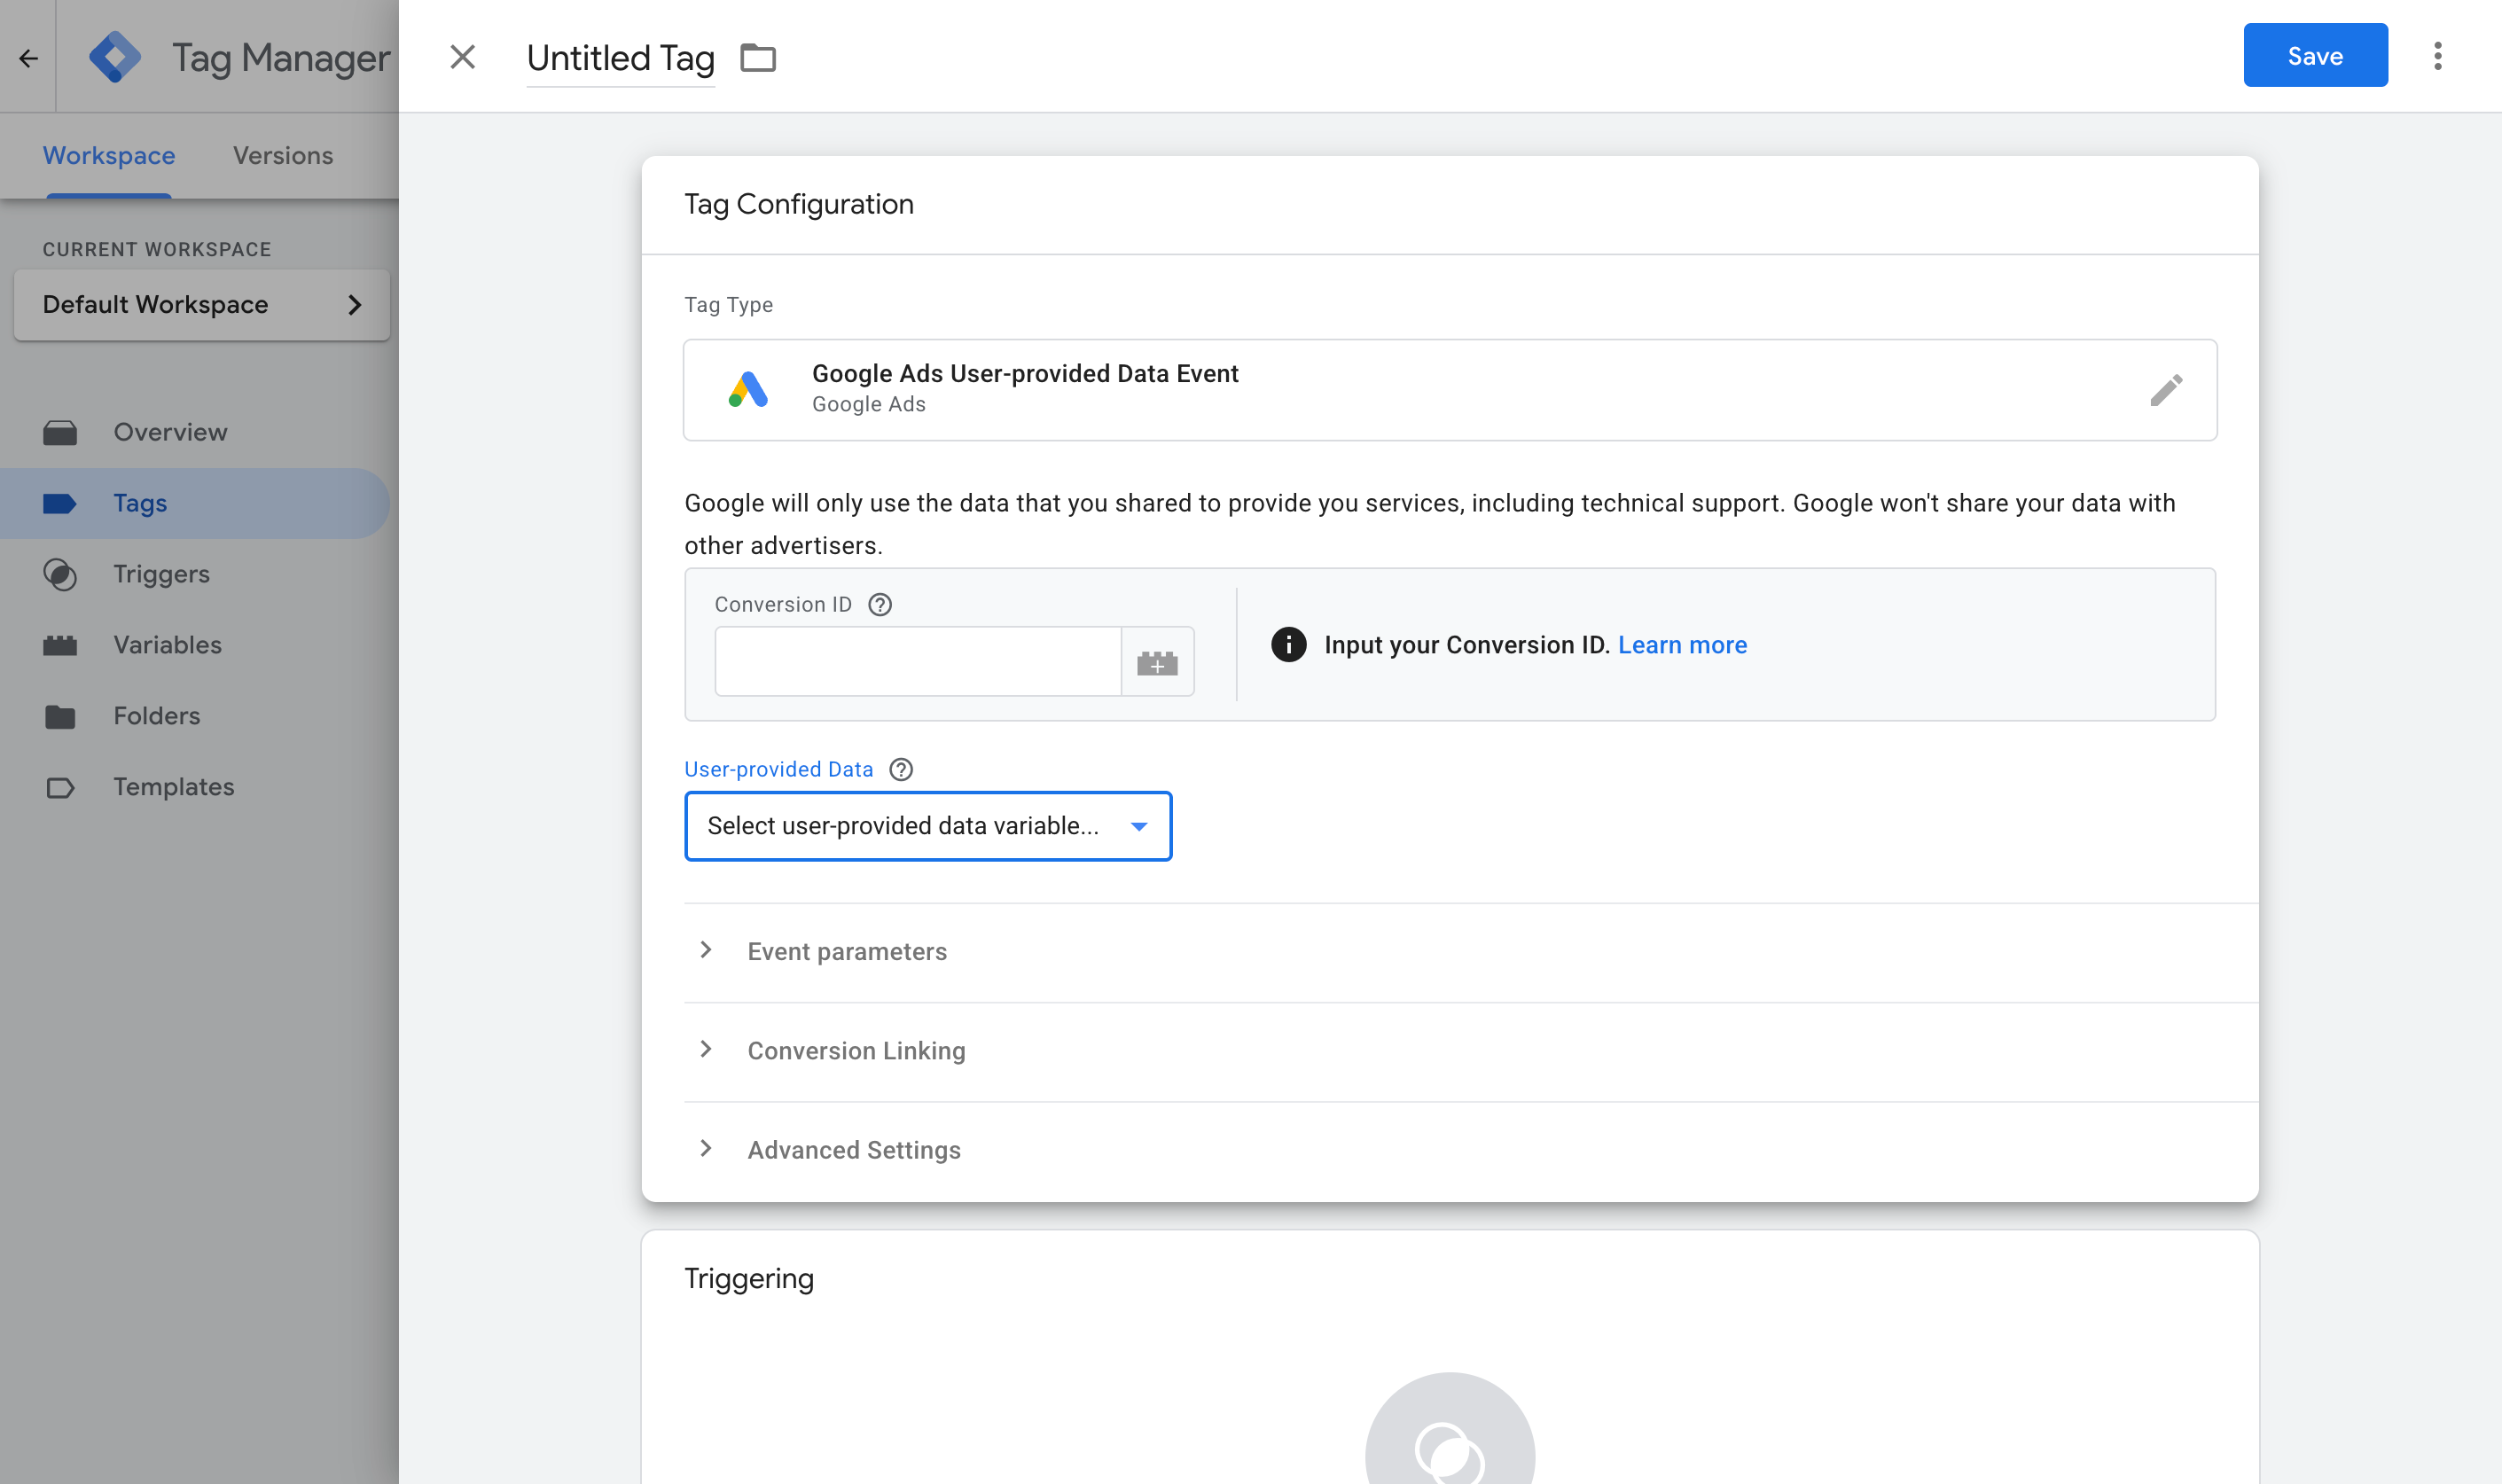Image resolution: width=2502 pixels, height=1484 pixels.
Task: Click the Folders icon in sidebar
Action: pos(60,716)
